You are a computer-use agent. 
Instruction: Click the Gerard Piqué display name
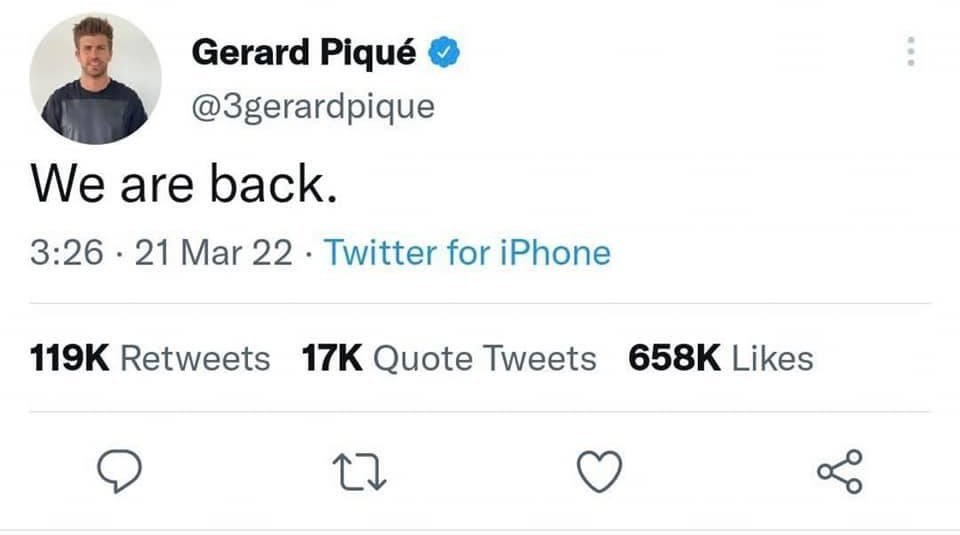pos(304,53)
